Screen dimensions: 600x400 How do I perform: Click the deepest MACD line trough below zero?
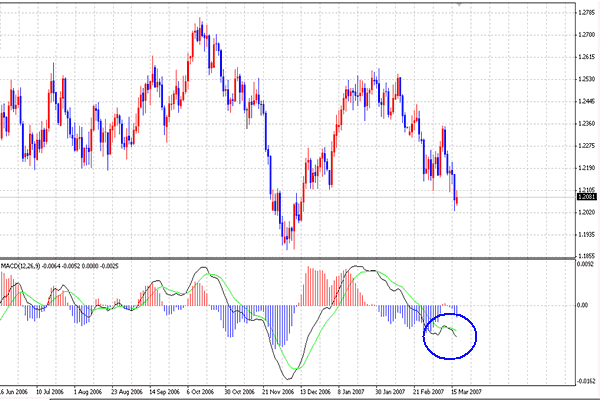[x=291, y=376]
